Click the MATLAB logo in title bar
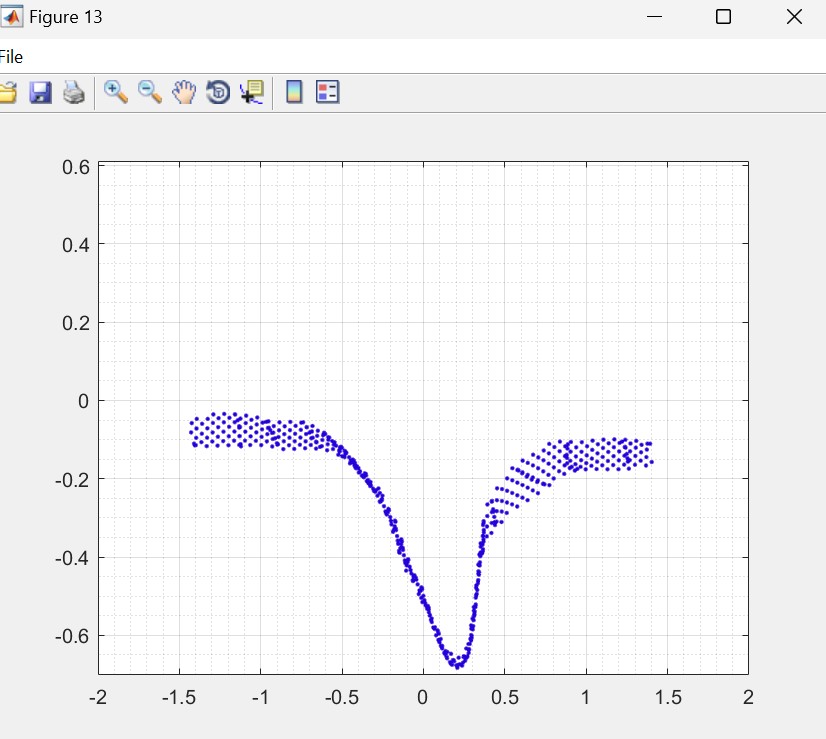Image resolution: width=826 pixels, height=739 pixels. pyautogui.click(x=13, y=17)
